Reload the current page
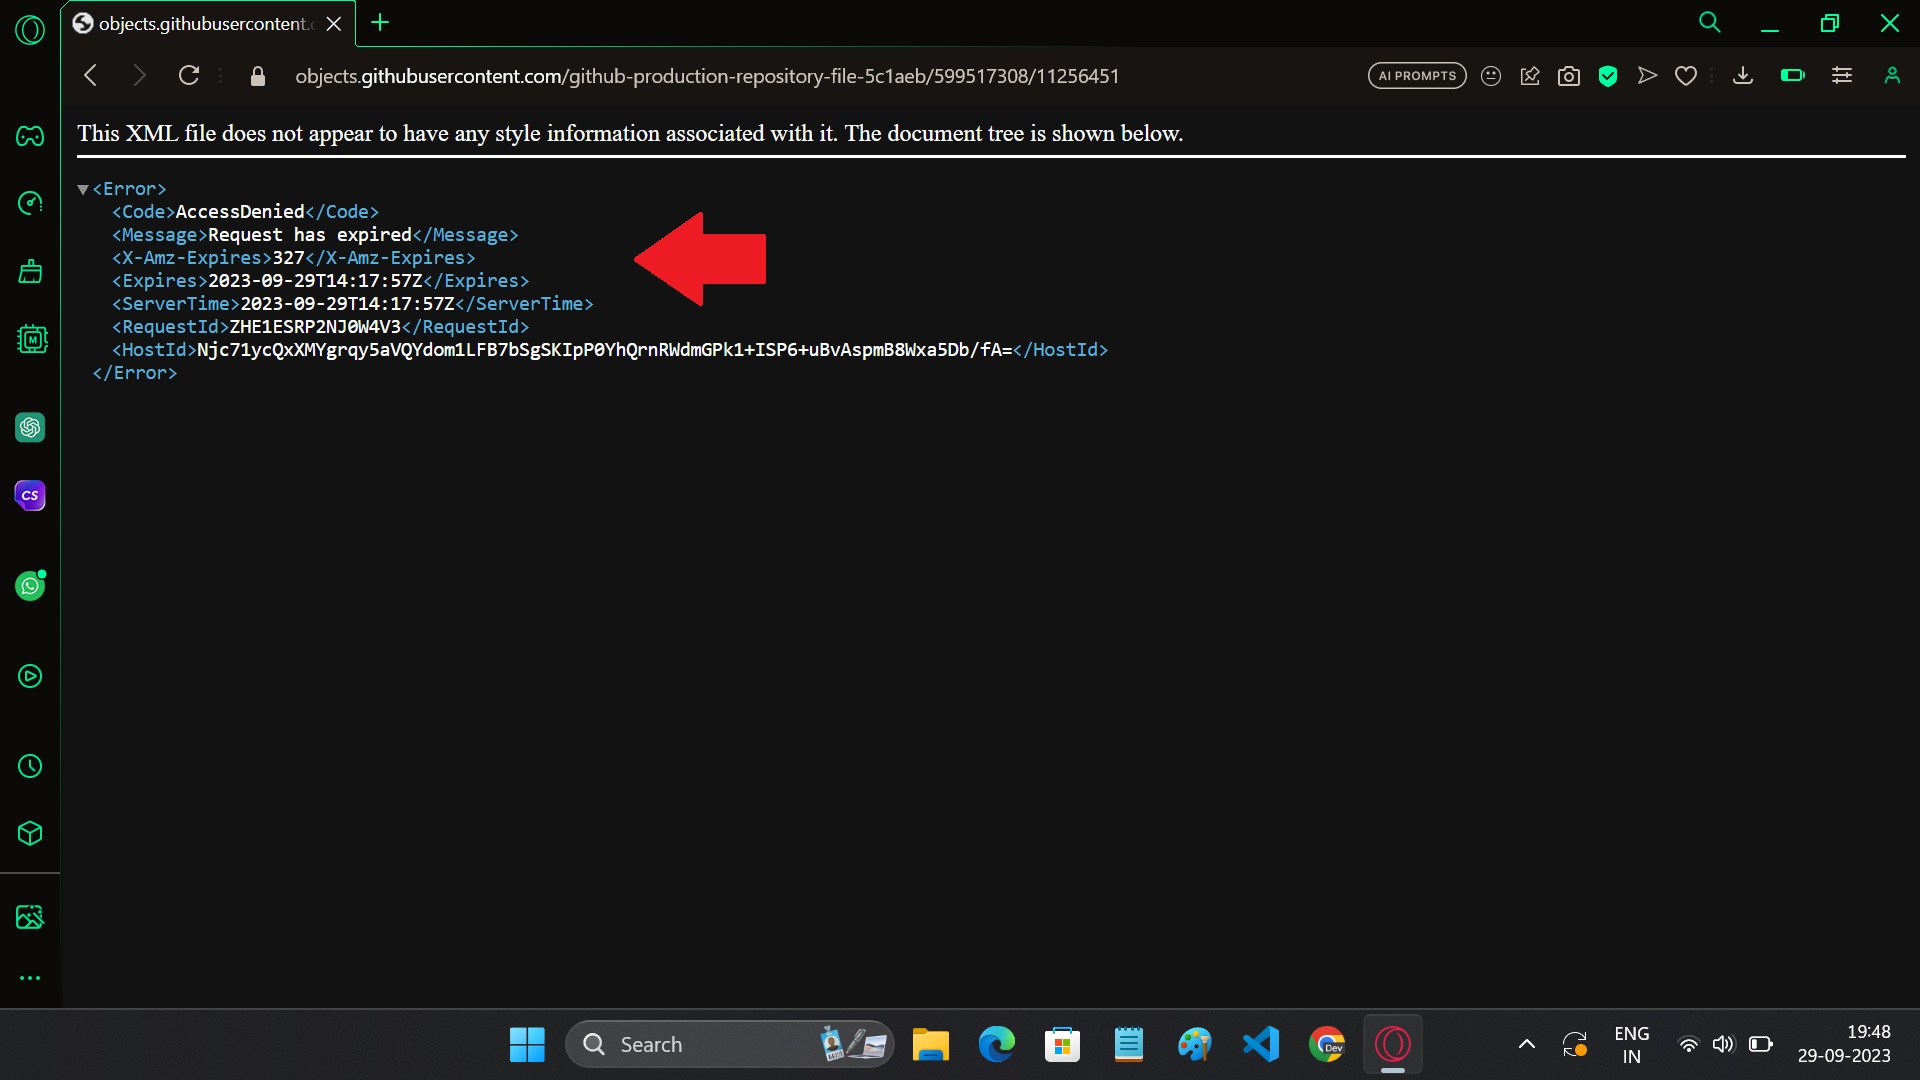The height and width of the screenshot is (1080, 1920). click(x=189, y=75)
